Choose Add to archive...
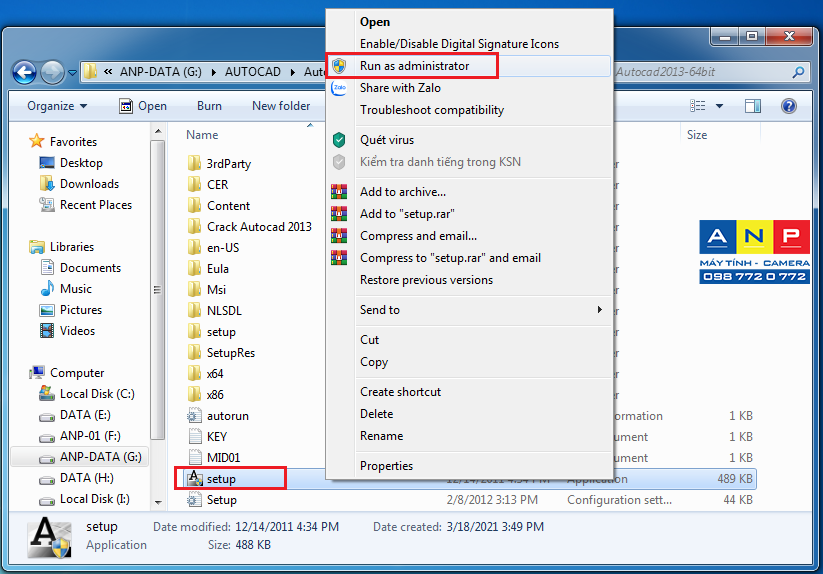823x574 pixels. click(x=470, y=192)
